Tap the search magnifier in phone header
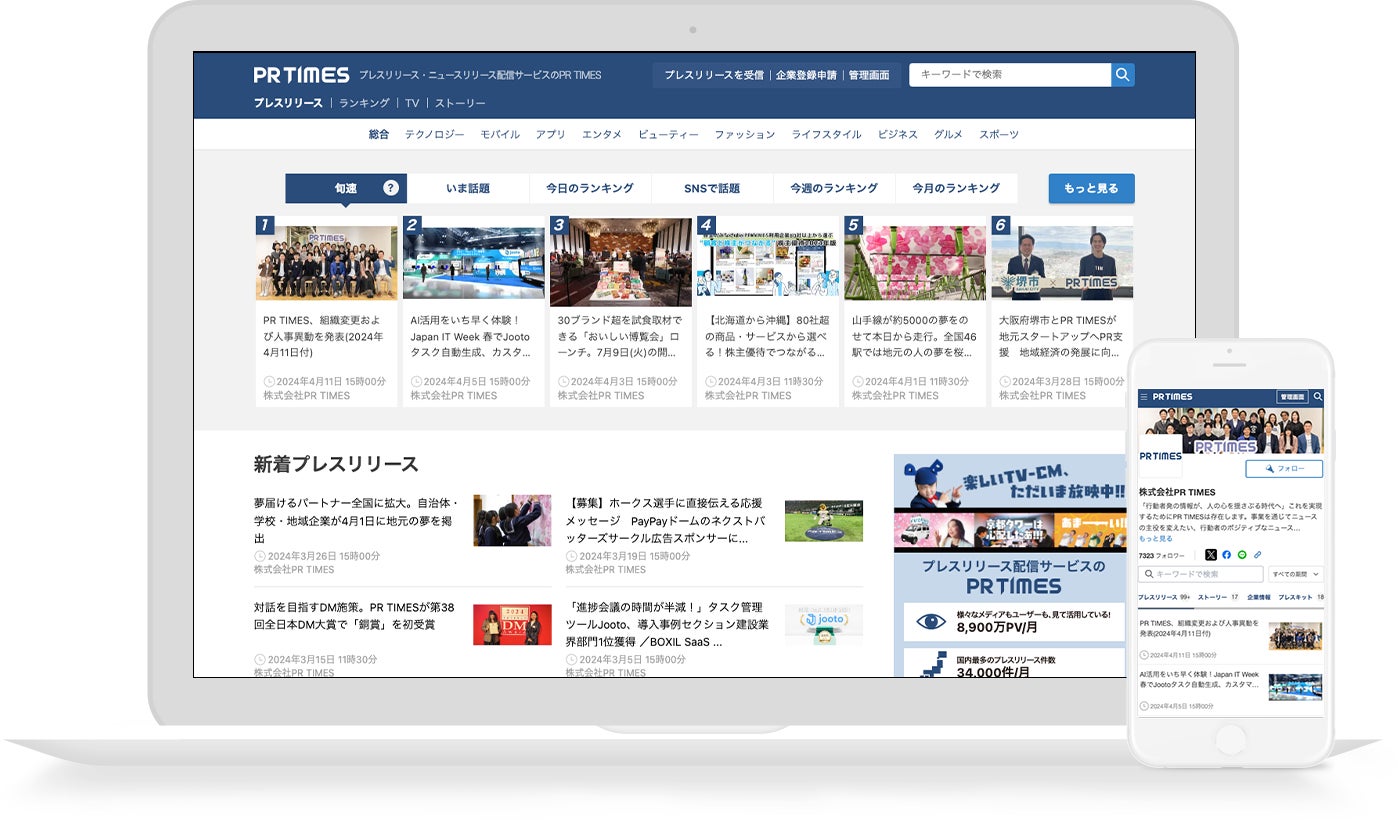This screenshot has width=1398, height=820. coord(1318,397)
